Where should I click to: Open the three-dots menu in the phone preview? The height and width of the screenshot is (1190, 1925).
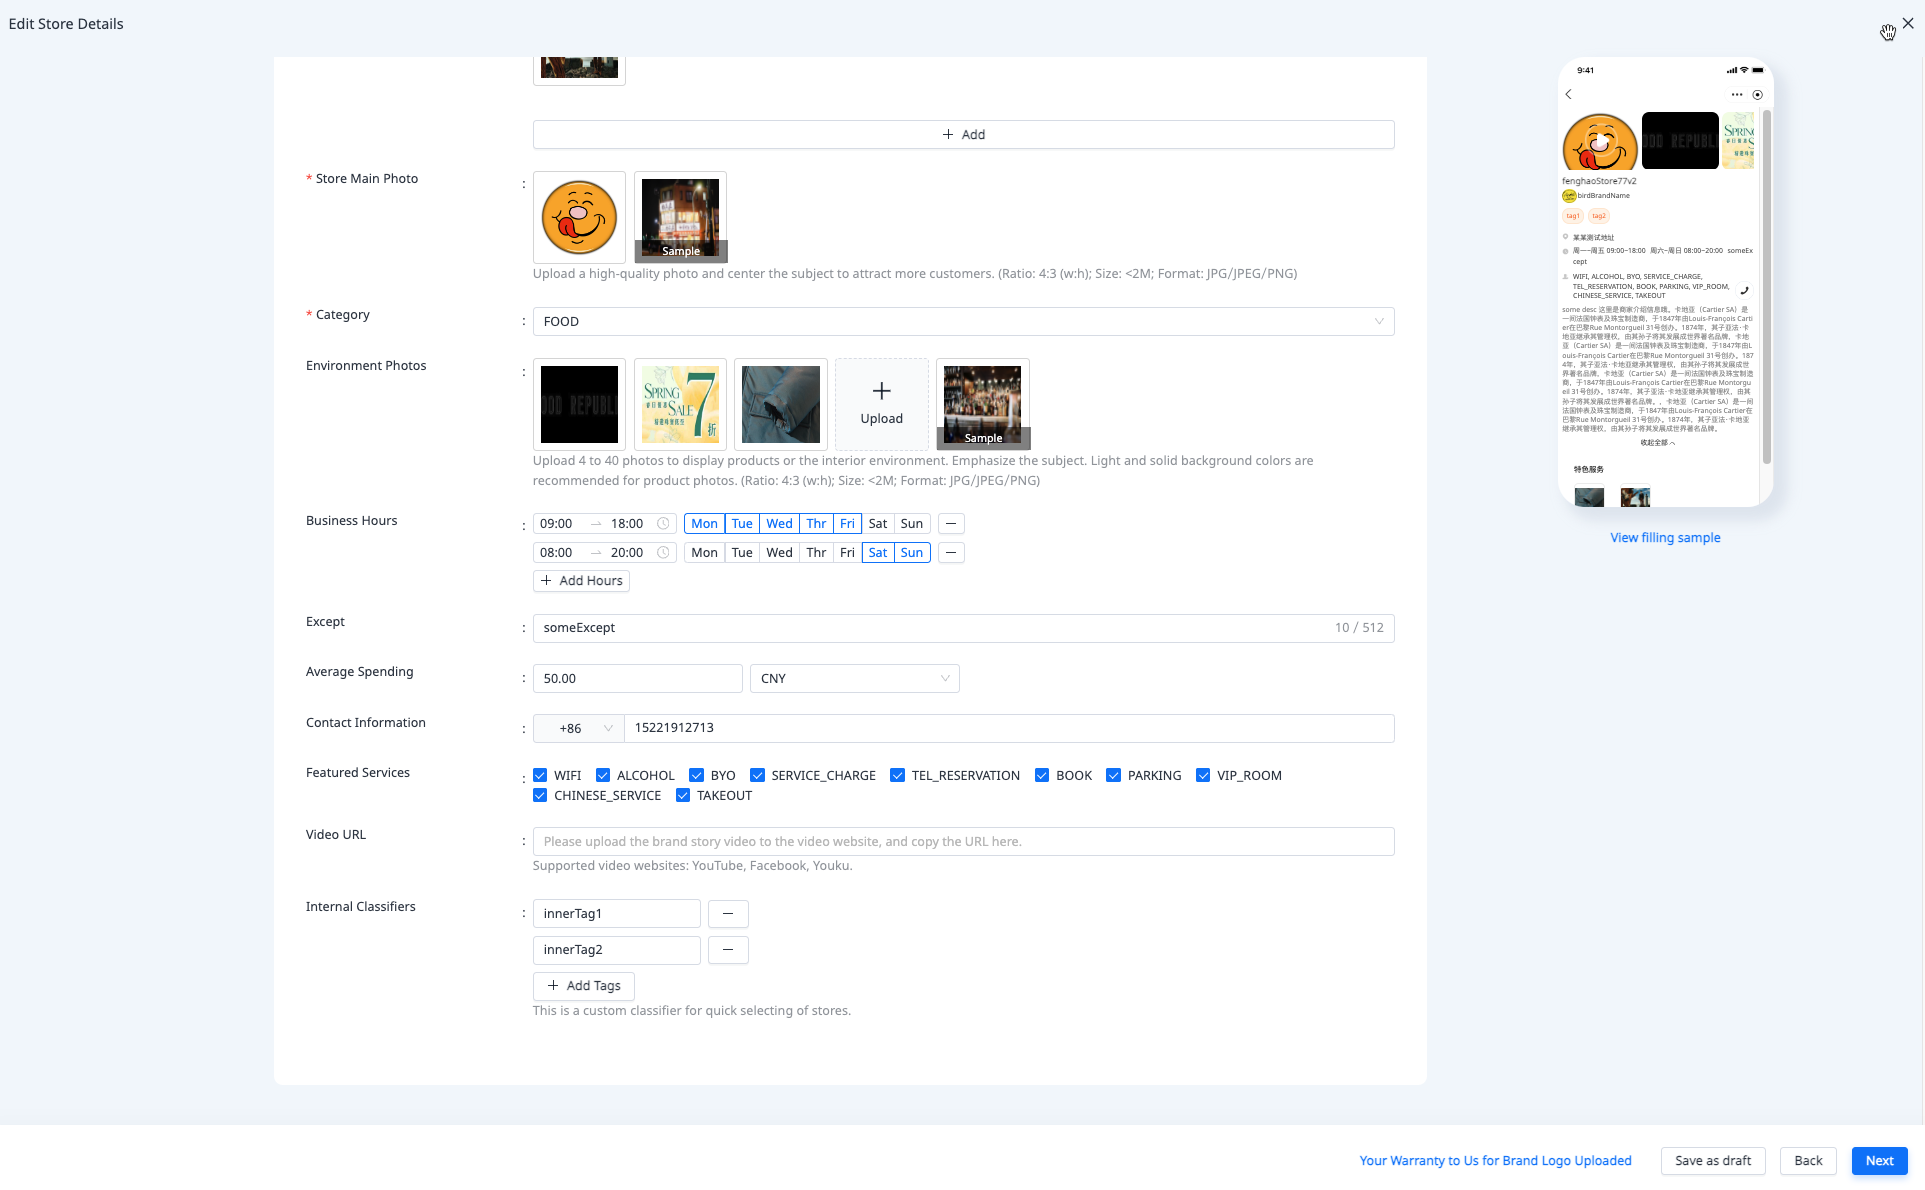[x=1737, y=95]
